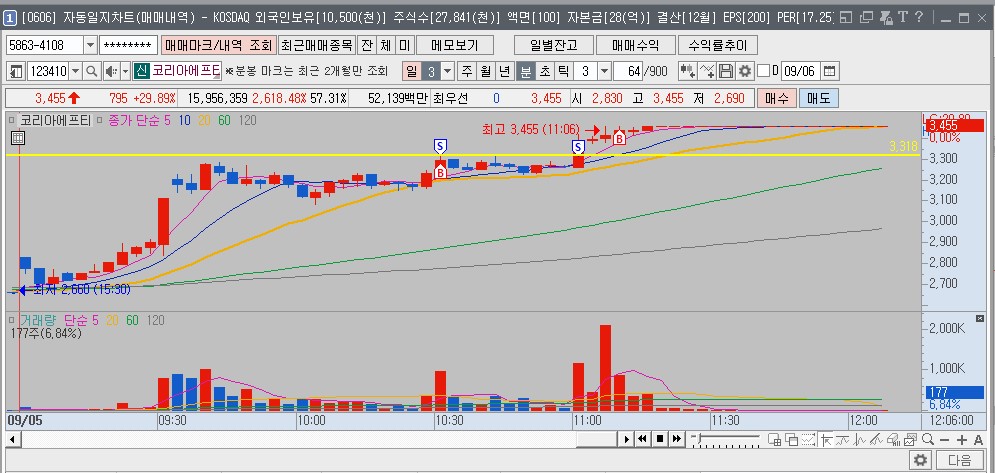Click the magnifier zoom icon in bottom toolbar
The image size is (995, 473).
pos(927,439)
